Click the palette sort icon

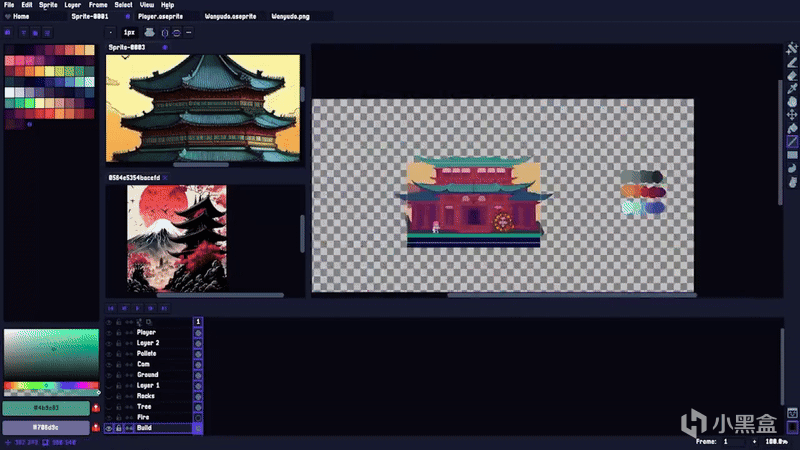(x=23, y=33)
